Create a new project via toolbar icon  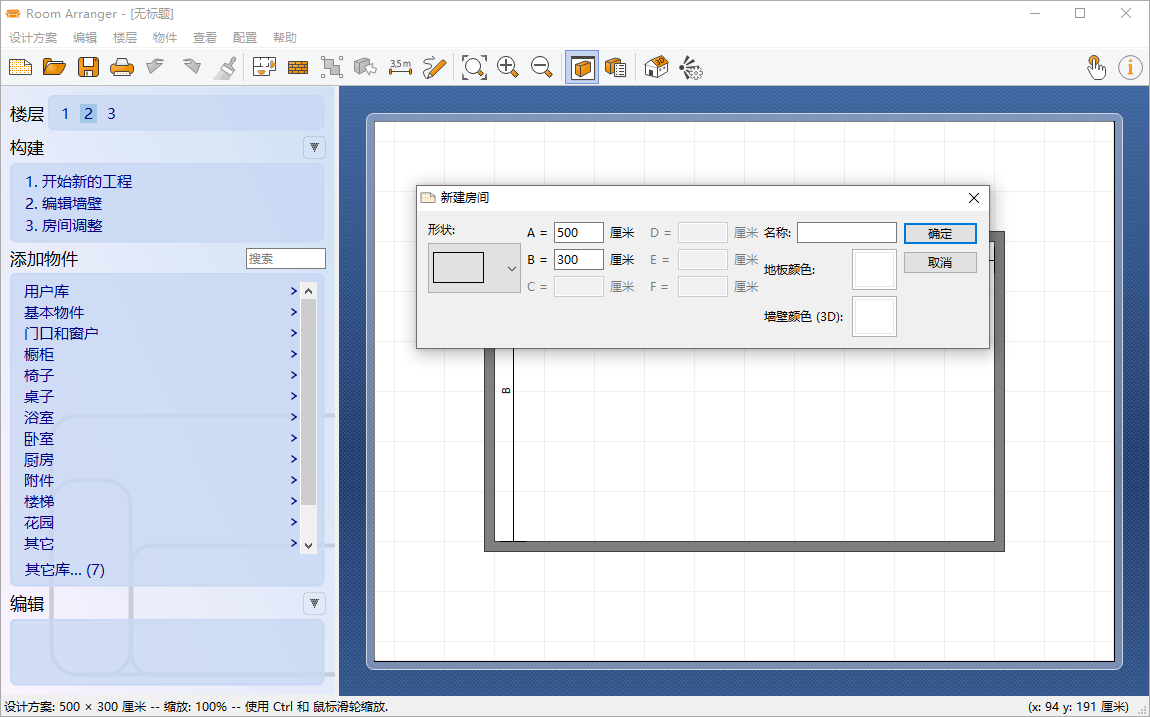click(20, 67)
